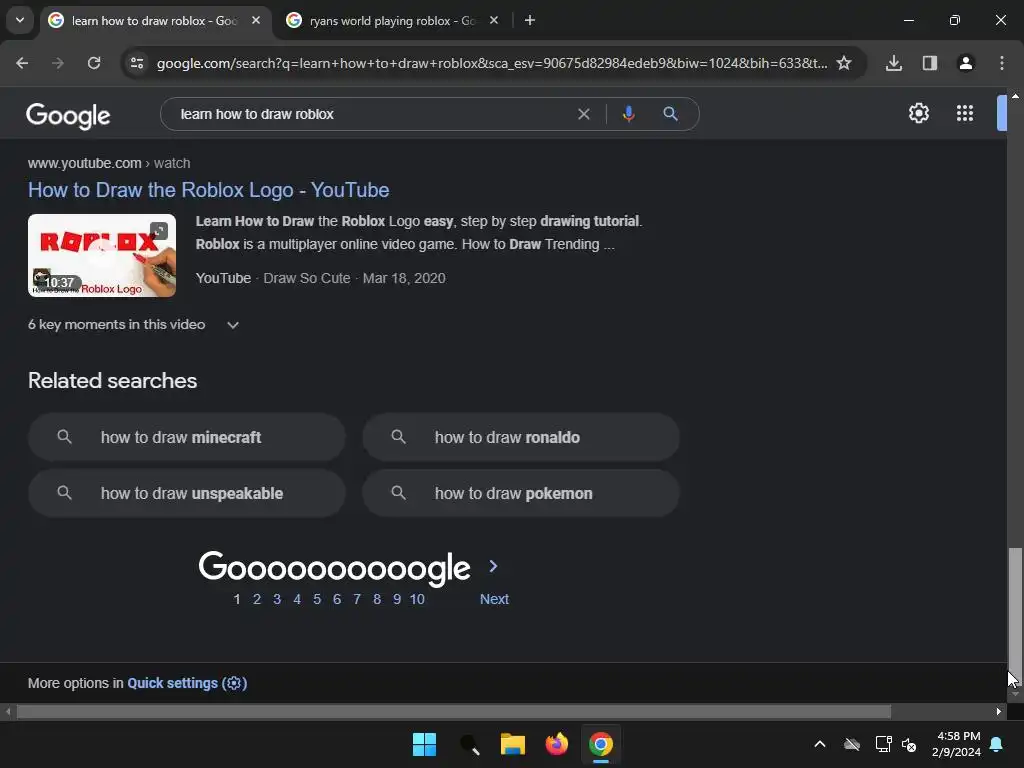Screen dimensions: 1024x768
Task: Show hidden system tray icons
Action: coord(820,744)
